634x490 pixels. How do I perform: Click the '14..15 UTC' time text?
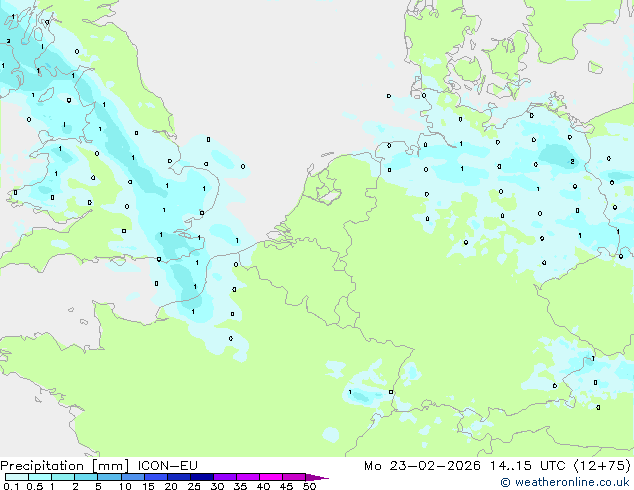tap(527, 466)
